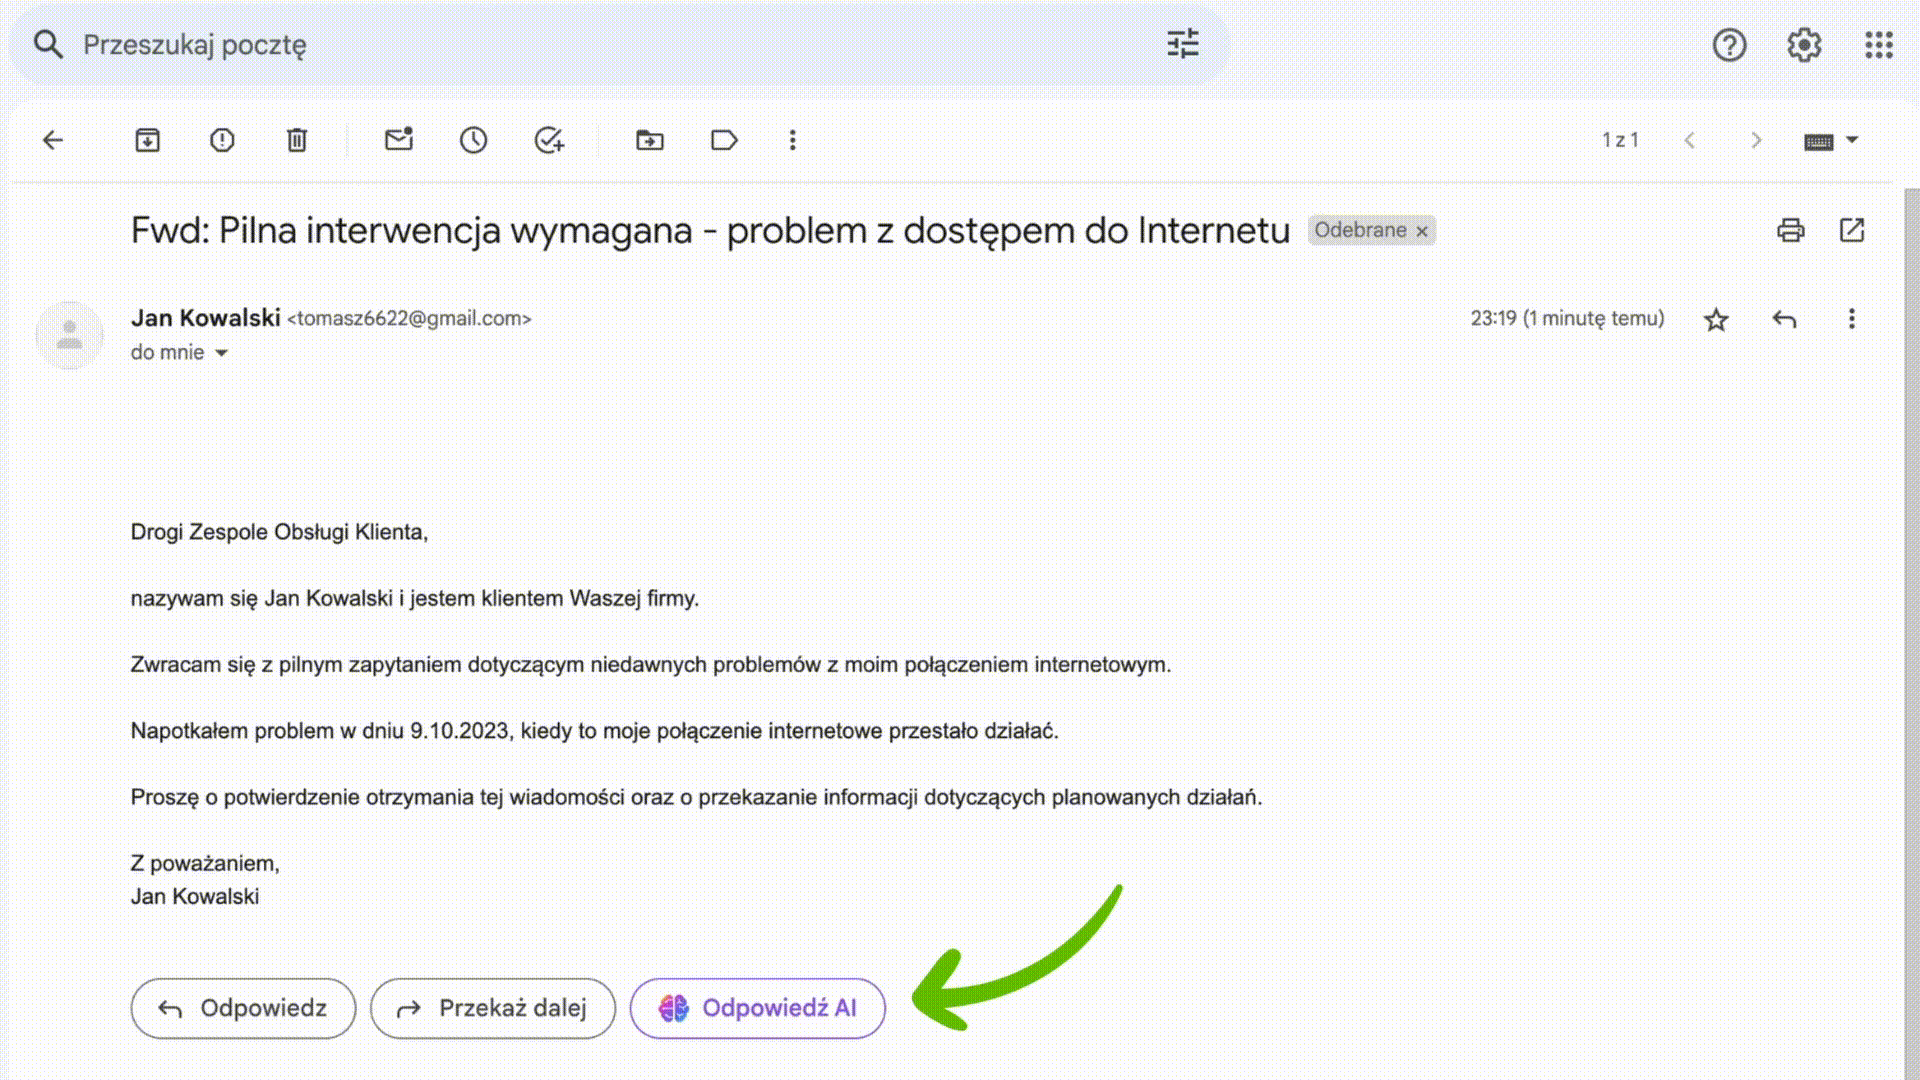Viewport: 1920px width, 1080px height.
Task: Snooze the email with the clock icon
Action: [474, 140]
